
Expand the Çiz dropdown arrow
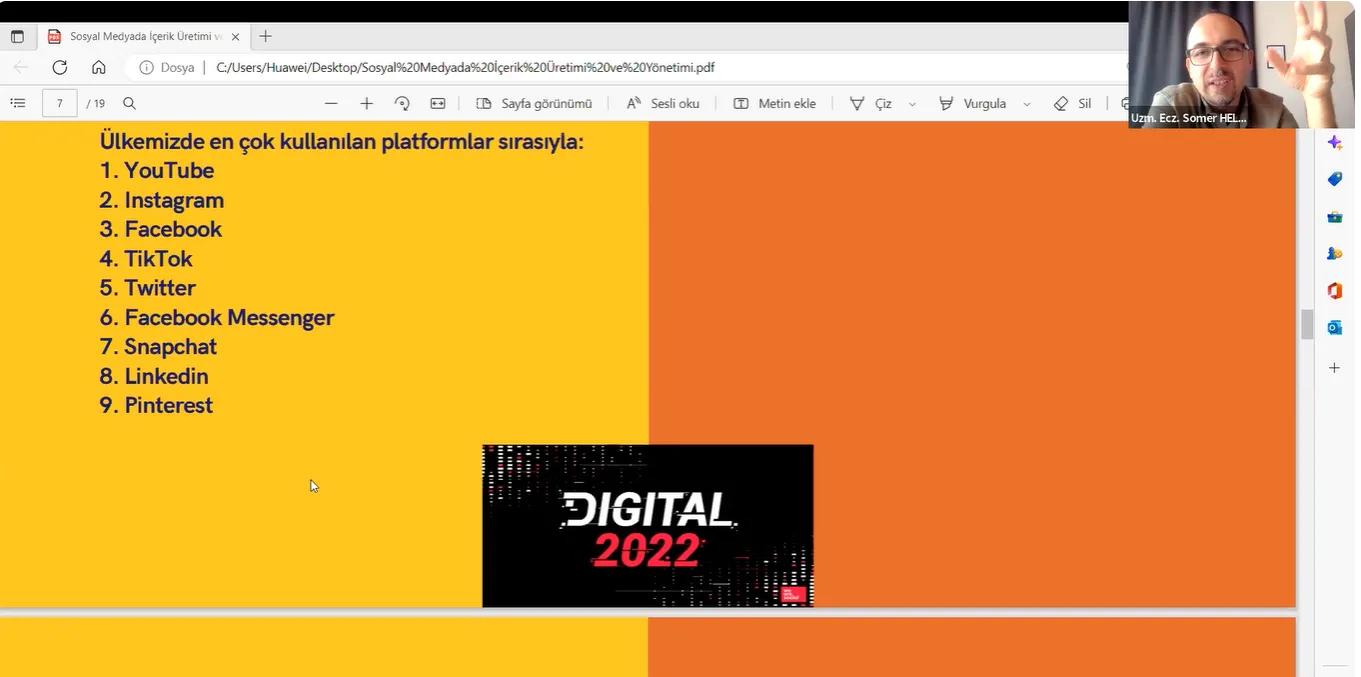pyautogui.click(x=912, y=104)
